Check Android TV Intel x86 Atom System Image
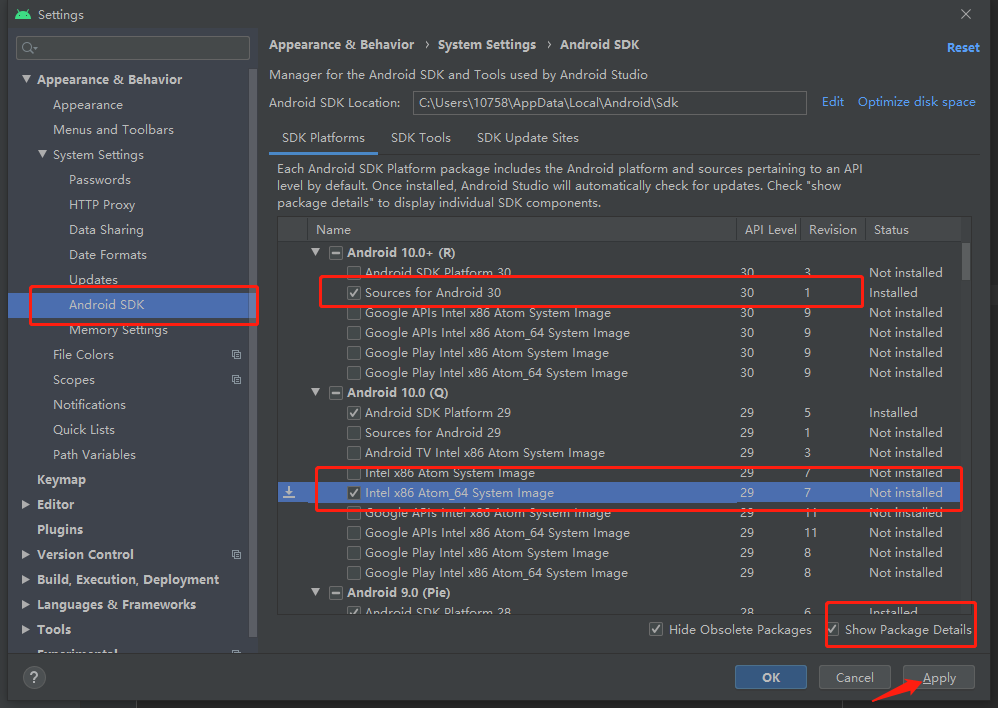 (x=354, y=453)
